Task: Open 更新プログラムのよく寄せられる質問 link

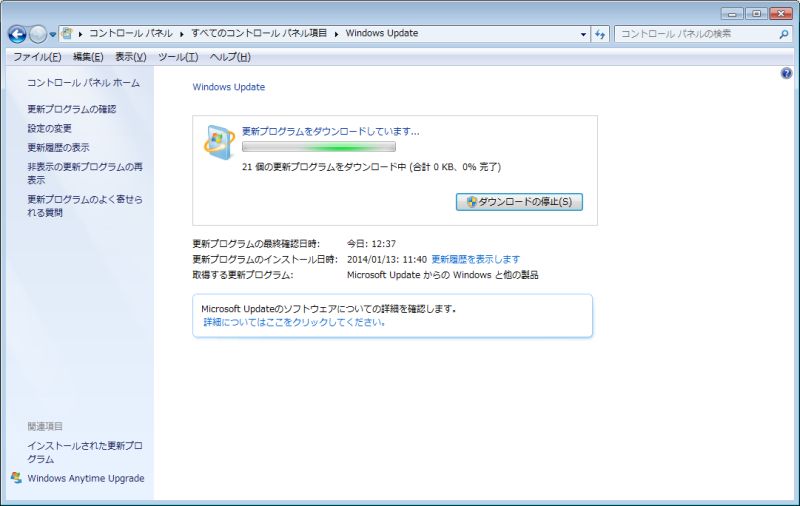Action: tap(85, 206)
